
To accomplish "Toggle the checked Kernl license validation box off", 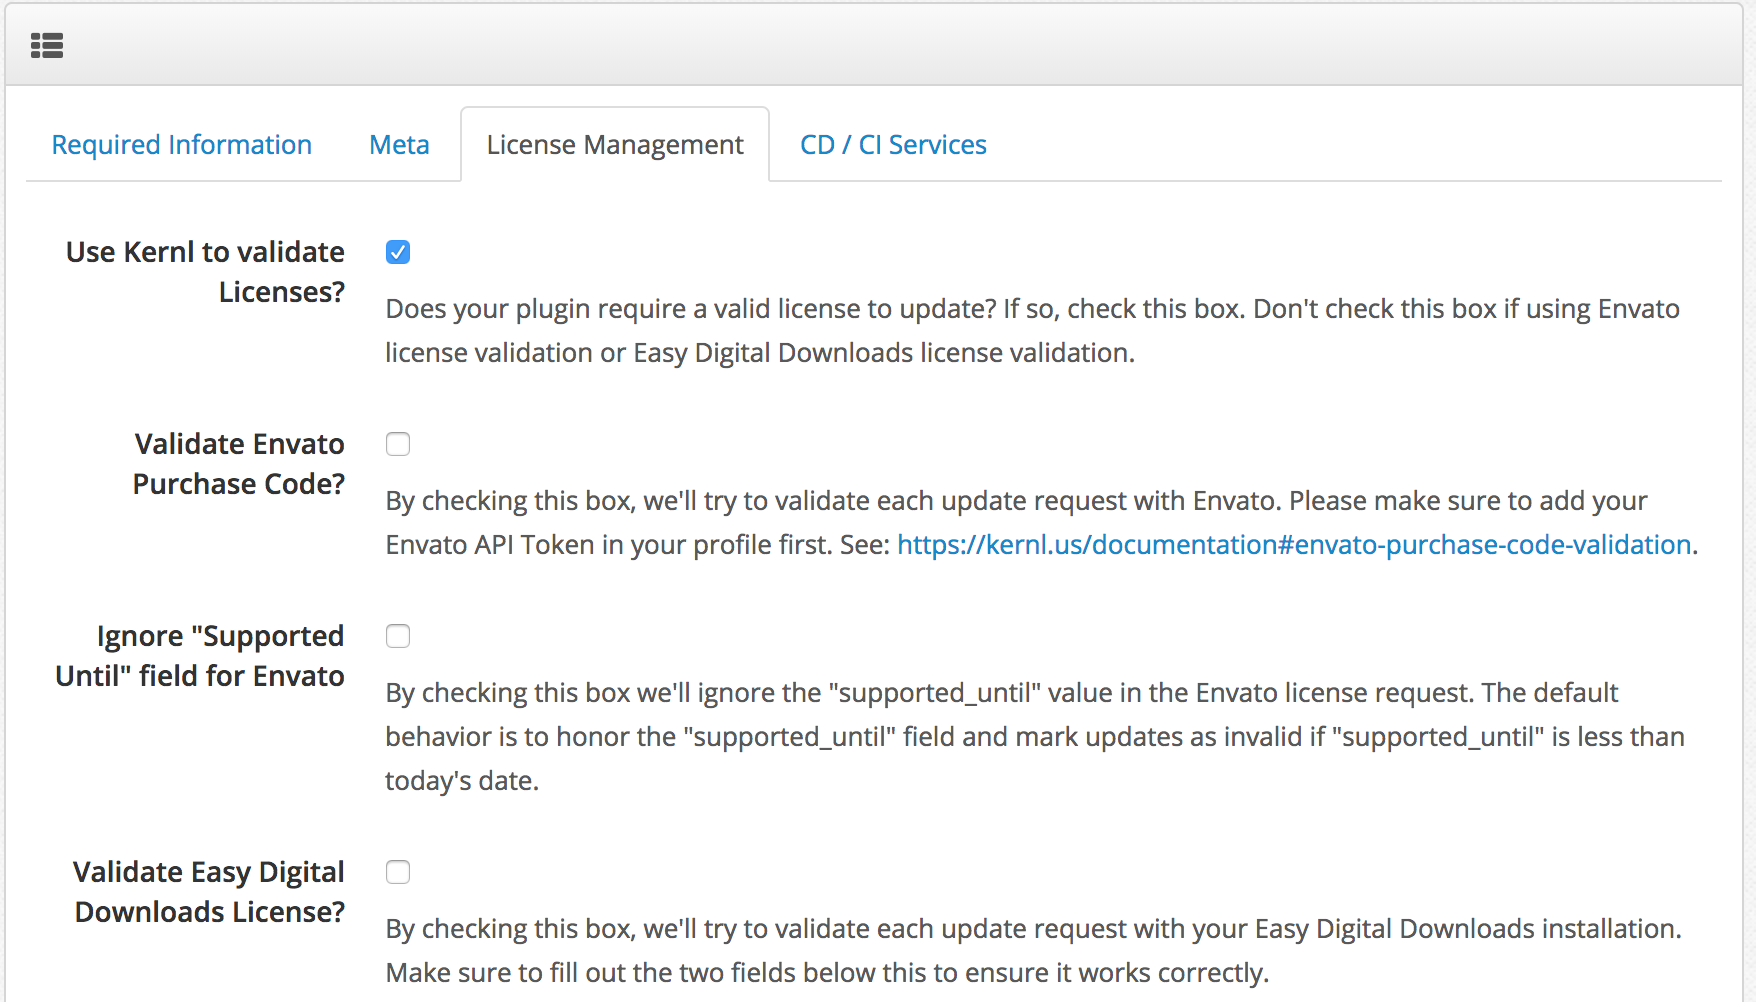I will pos(398,252).
